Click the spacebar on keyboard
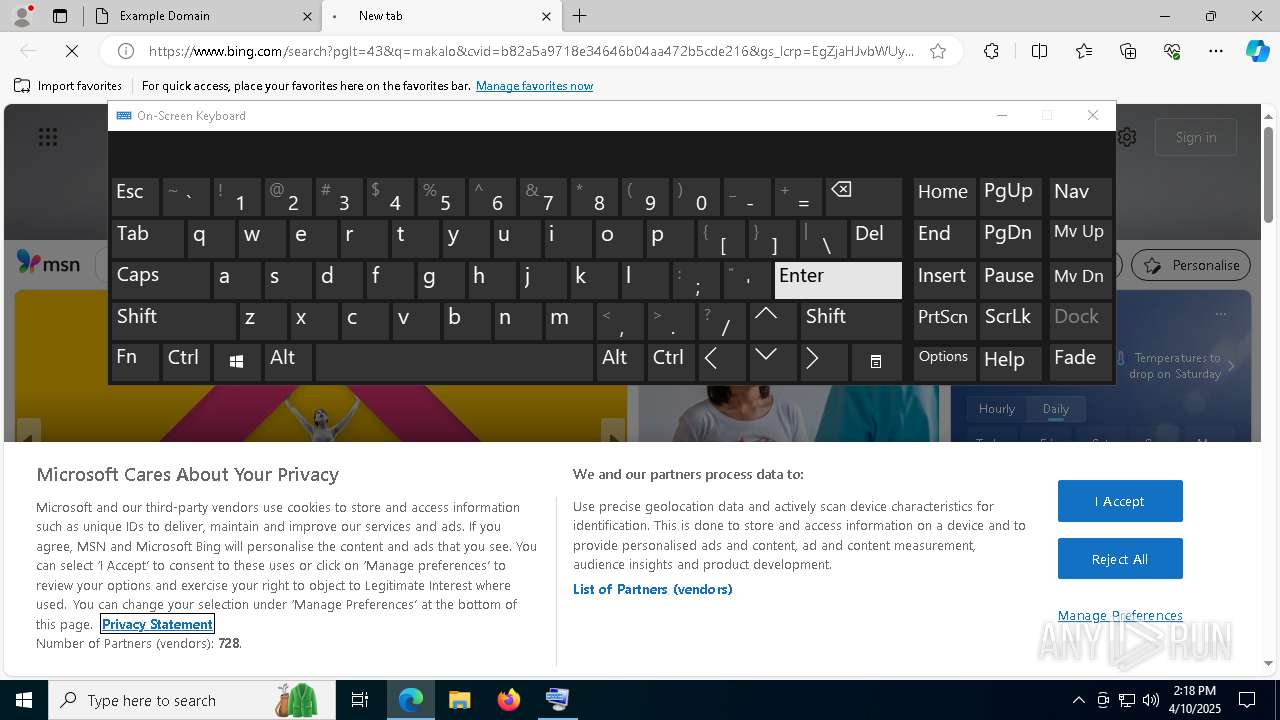The width and height of the screenshot is (1280, 720). [454, 362]
